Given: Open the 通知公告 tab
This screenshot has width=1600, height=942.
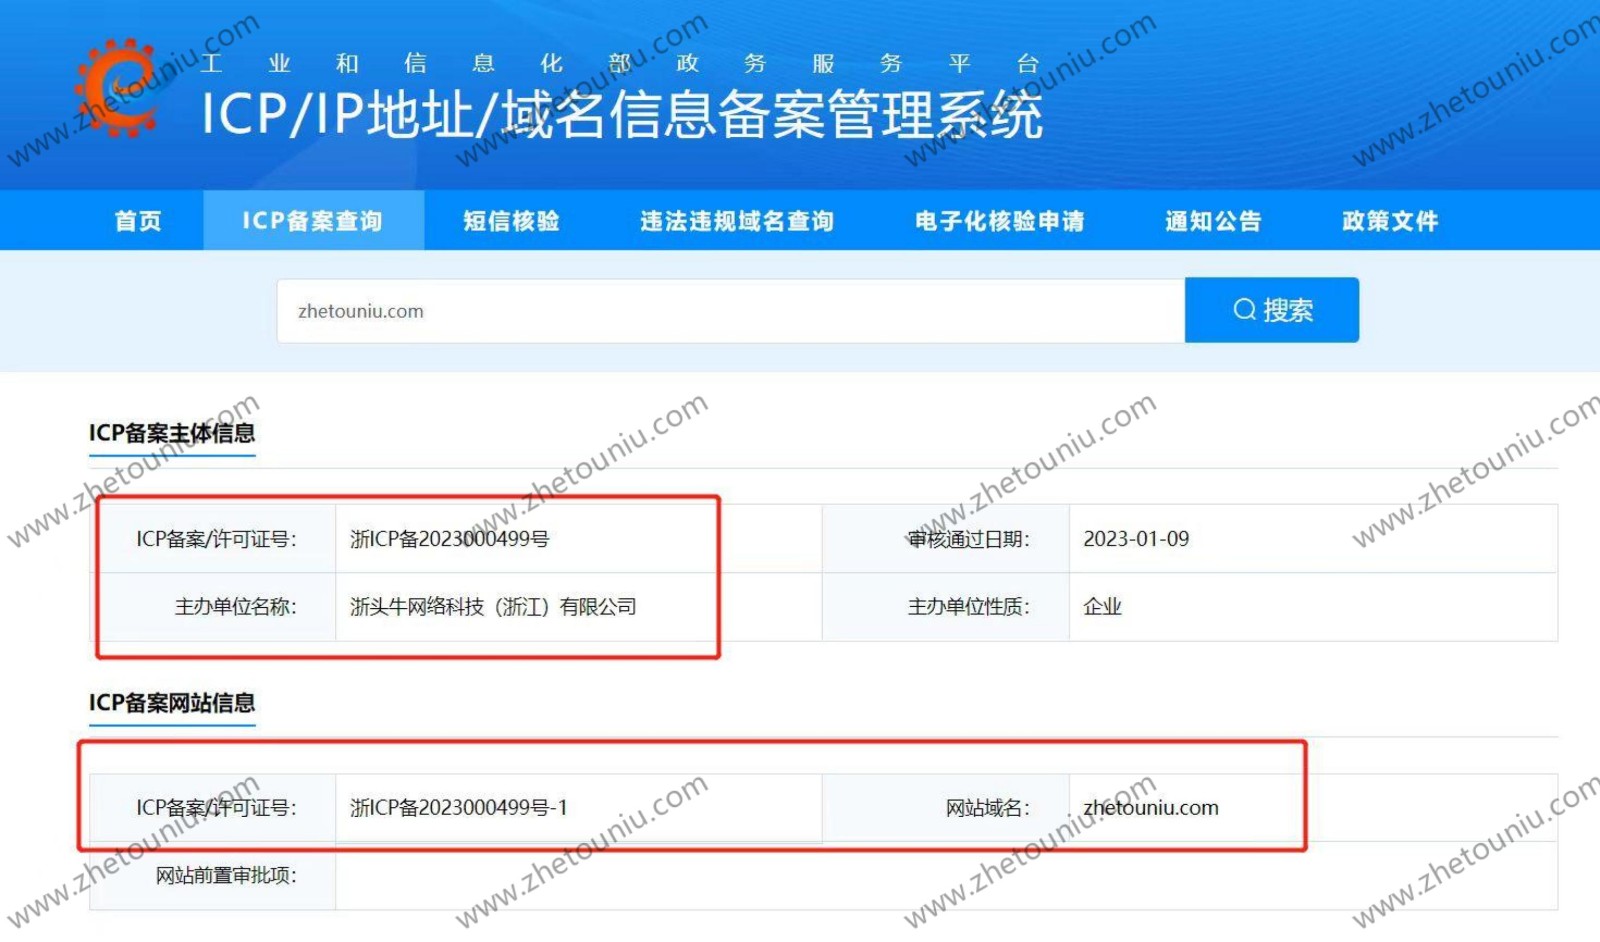Looking at the screenshot, I should tap(1213, 221).
